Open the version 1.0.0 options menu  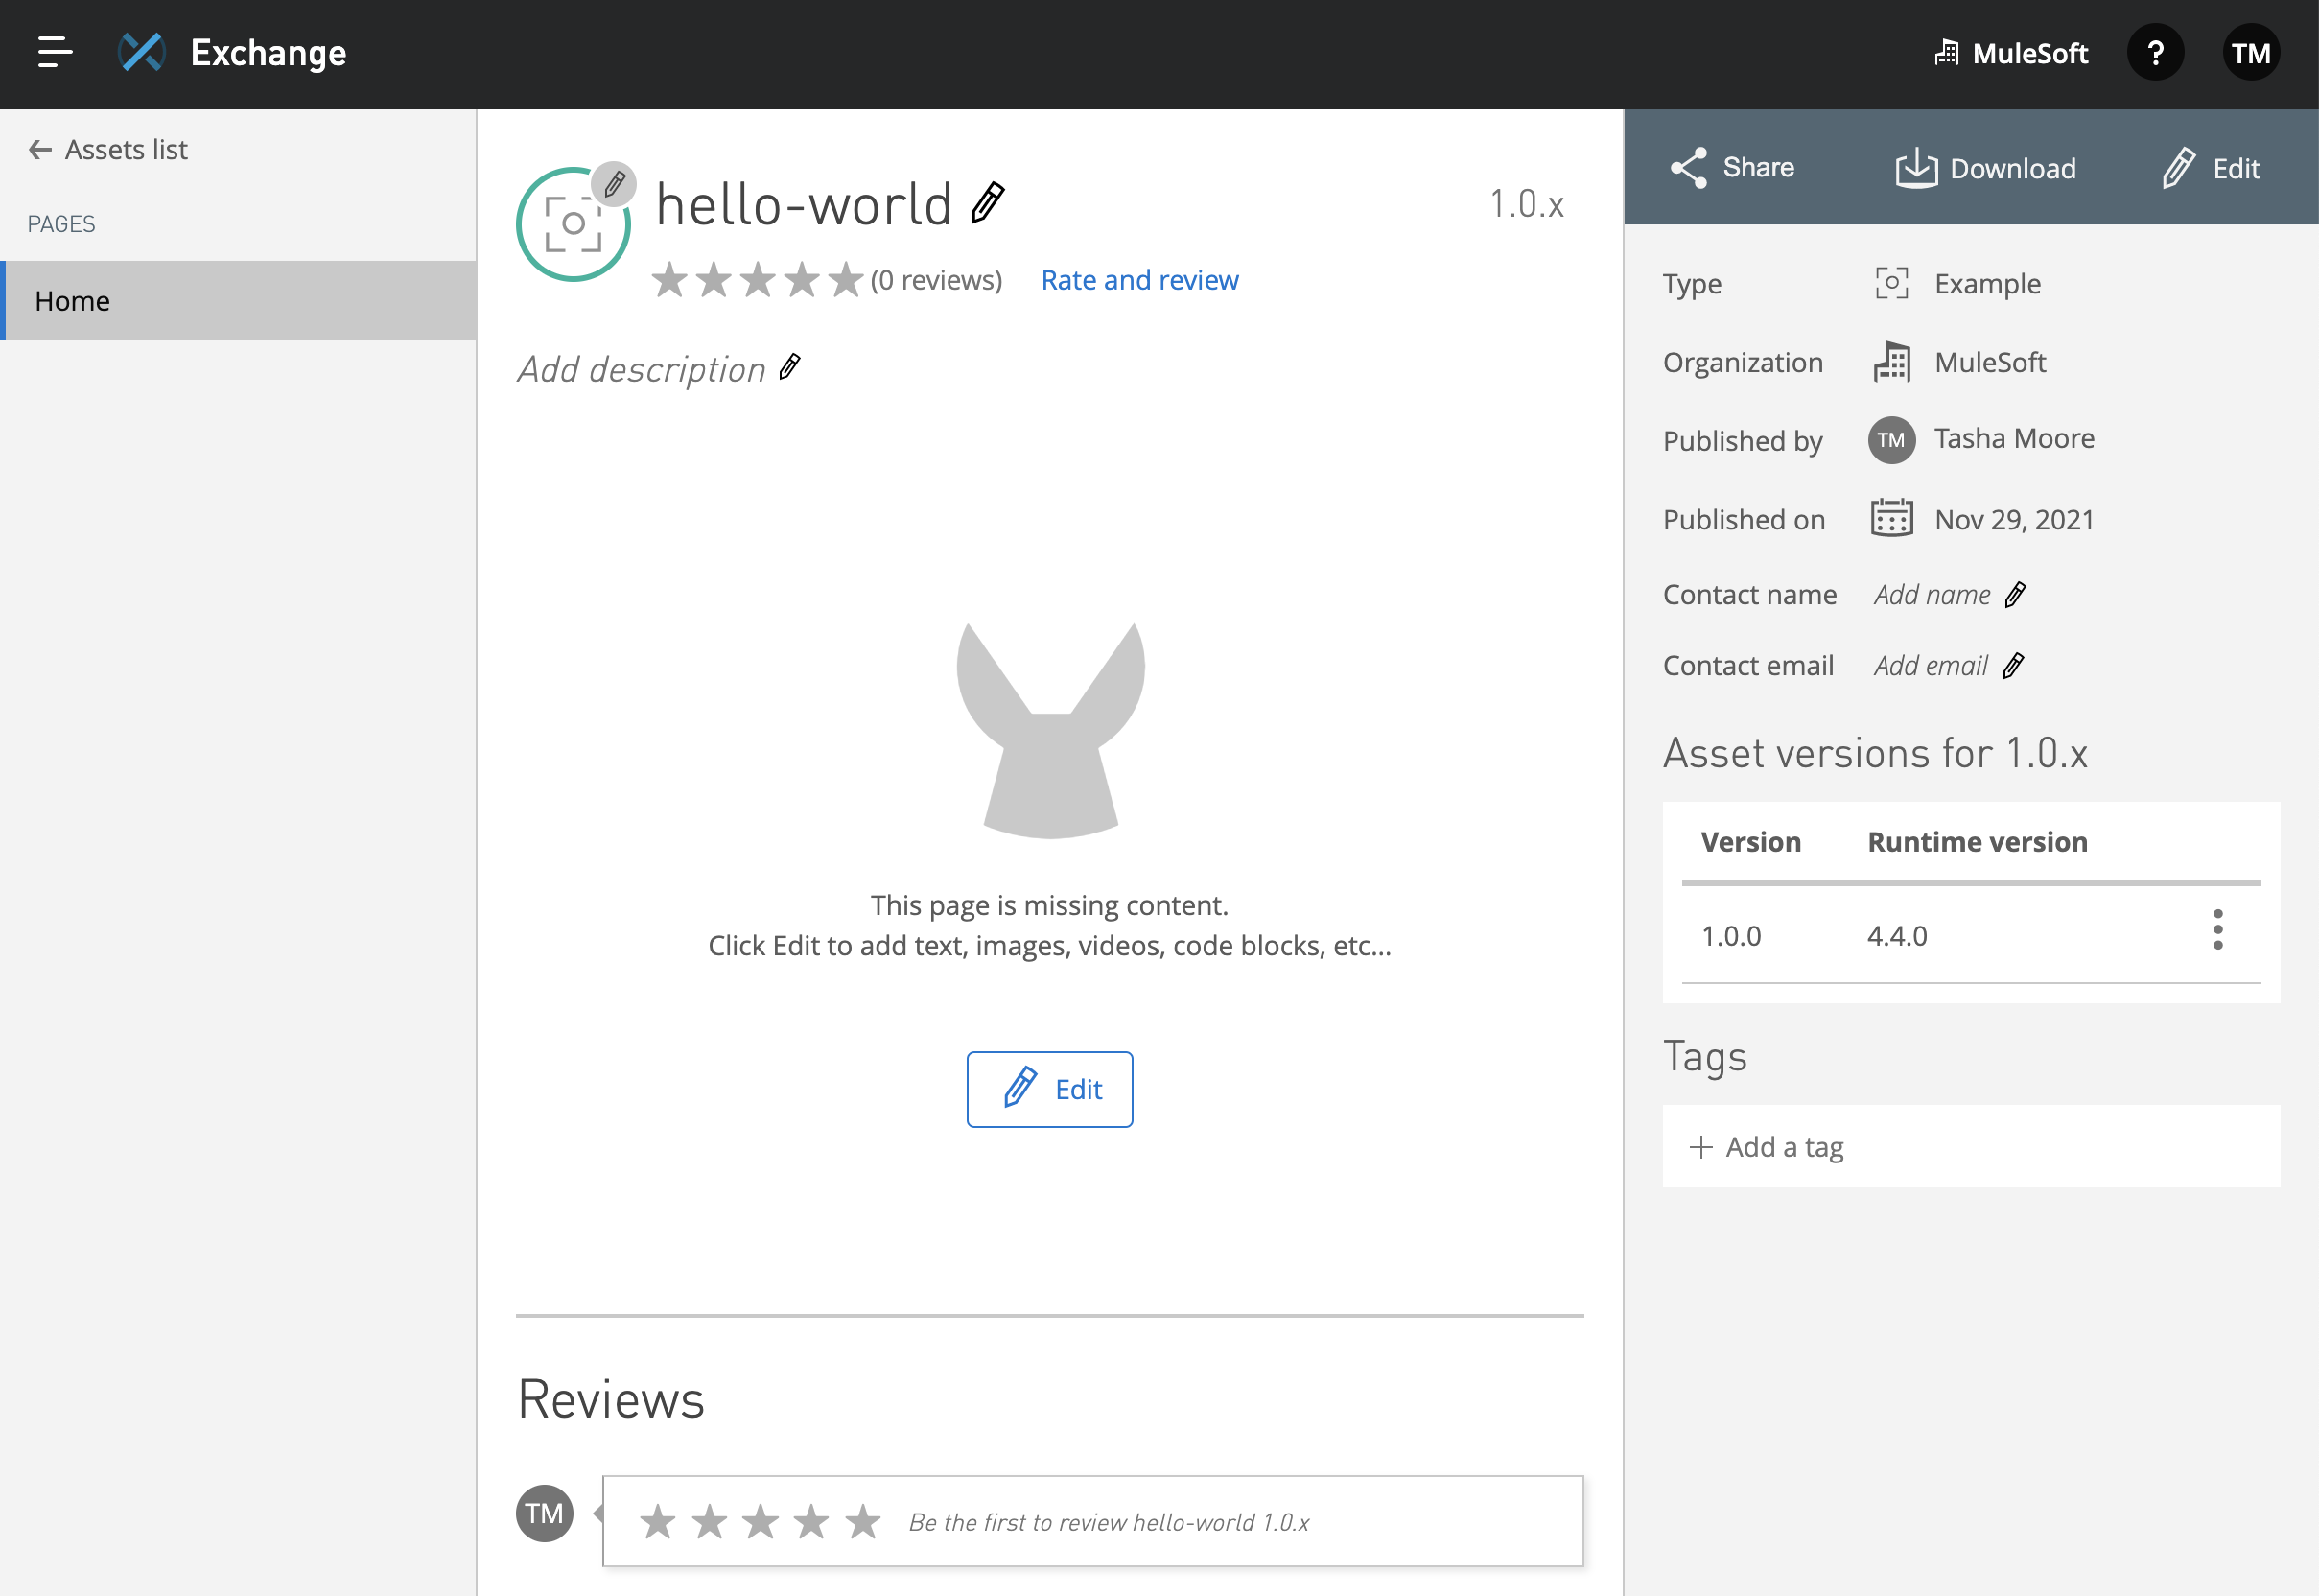point(2218,931)
